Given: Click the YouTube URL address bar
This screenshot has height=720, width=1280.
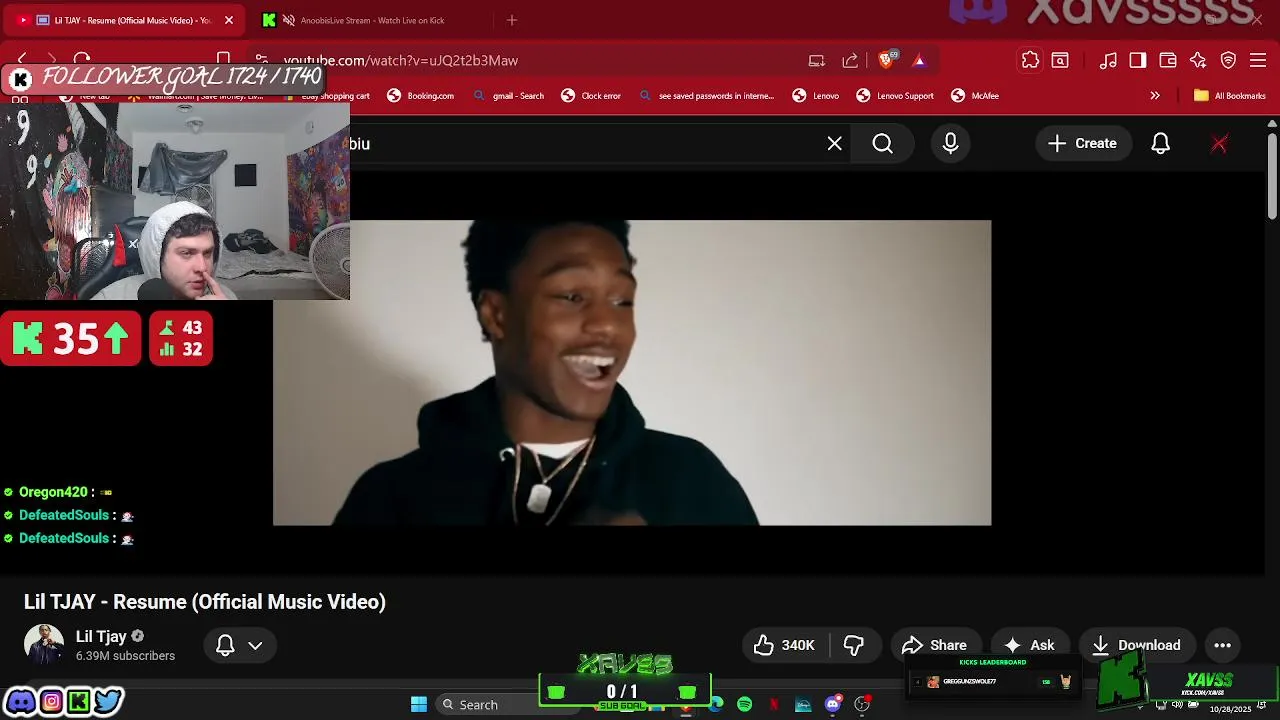Looking at the screenshot, I should [x=540, y=61].
